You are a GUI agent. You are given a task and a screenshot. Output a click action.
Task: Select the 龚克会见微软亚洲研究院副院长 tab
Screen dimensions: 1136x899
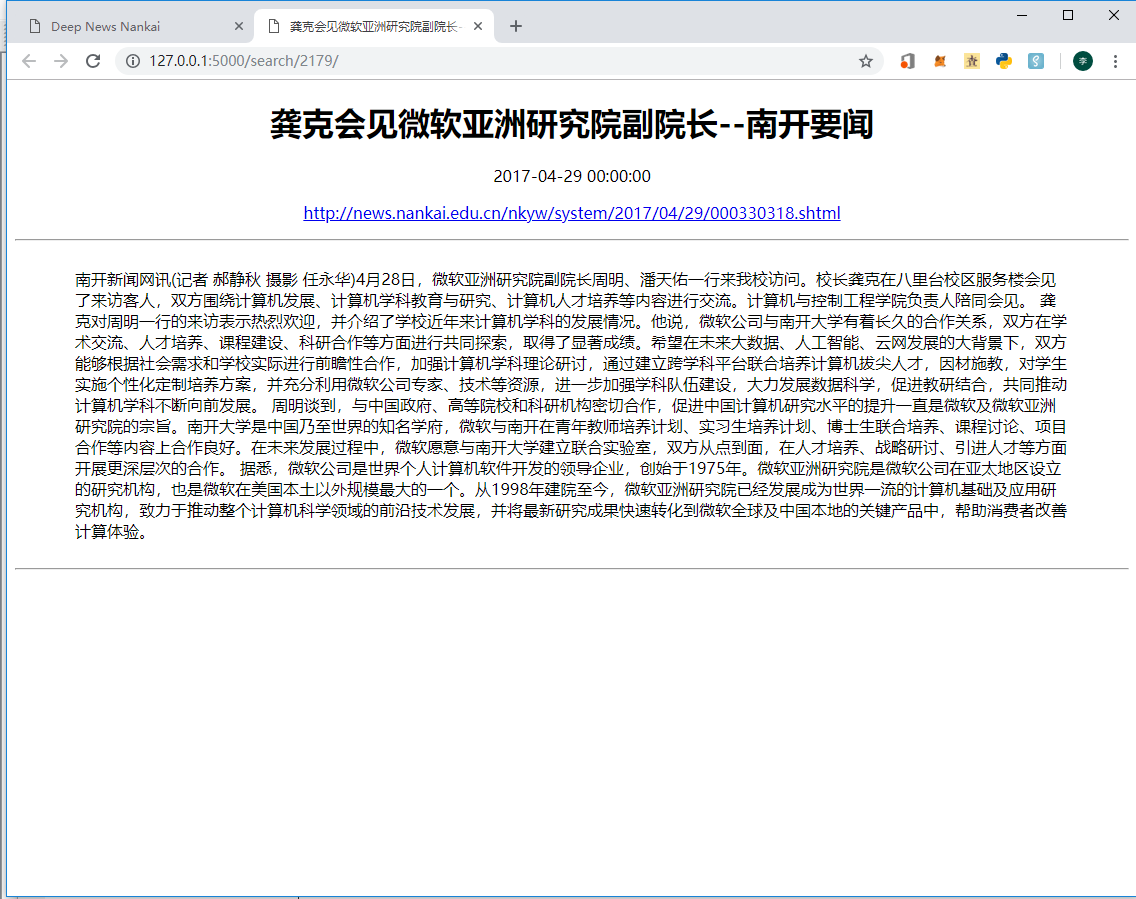click(x=373, y=26)
